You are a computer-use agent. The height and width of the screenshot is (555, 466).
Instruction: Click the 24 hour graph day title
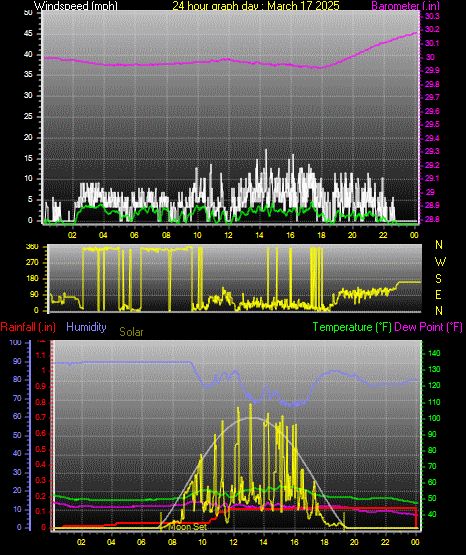[x=256, y=6]
